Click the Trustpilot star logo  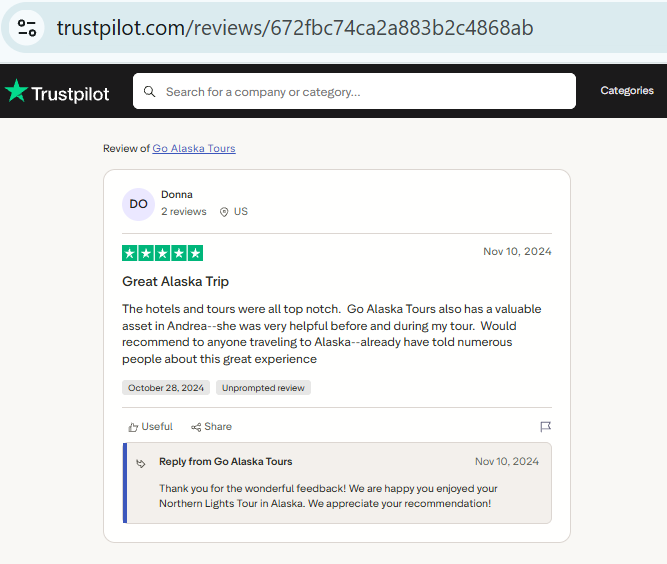16,91
